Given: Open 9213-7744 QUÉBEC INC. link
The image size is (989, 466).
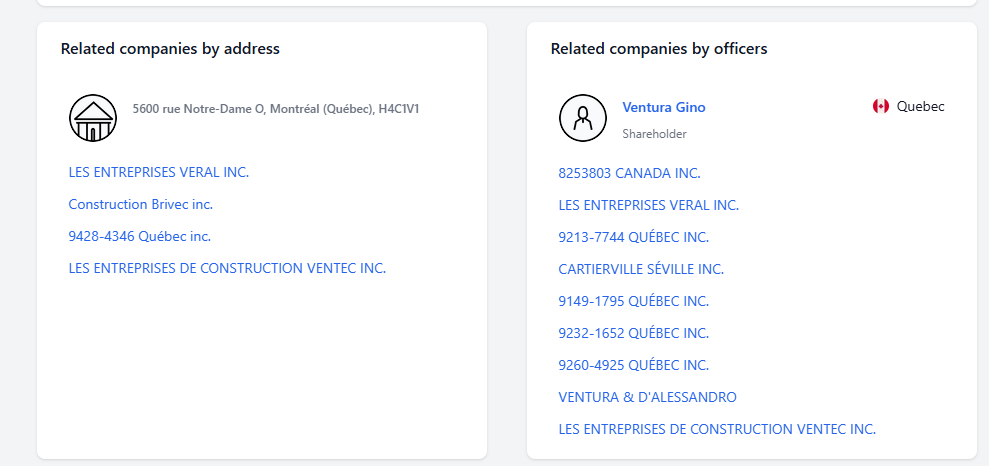Looking at the screenshot, I should point(634,237).
